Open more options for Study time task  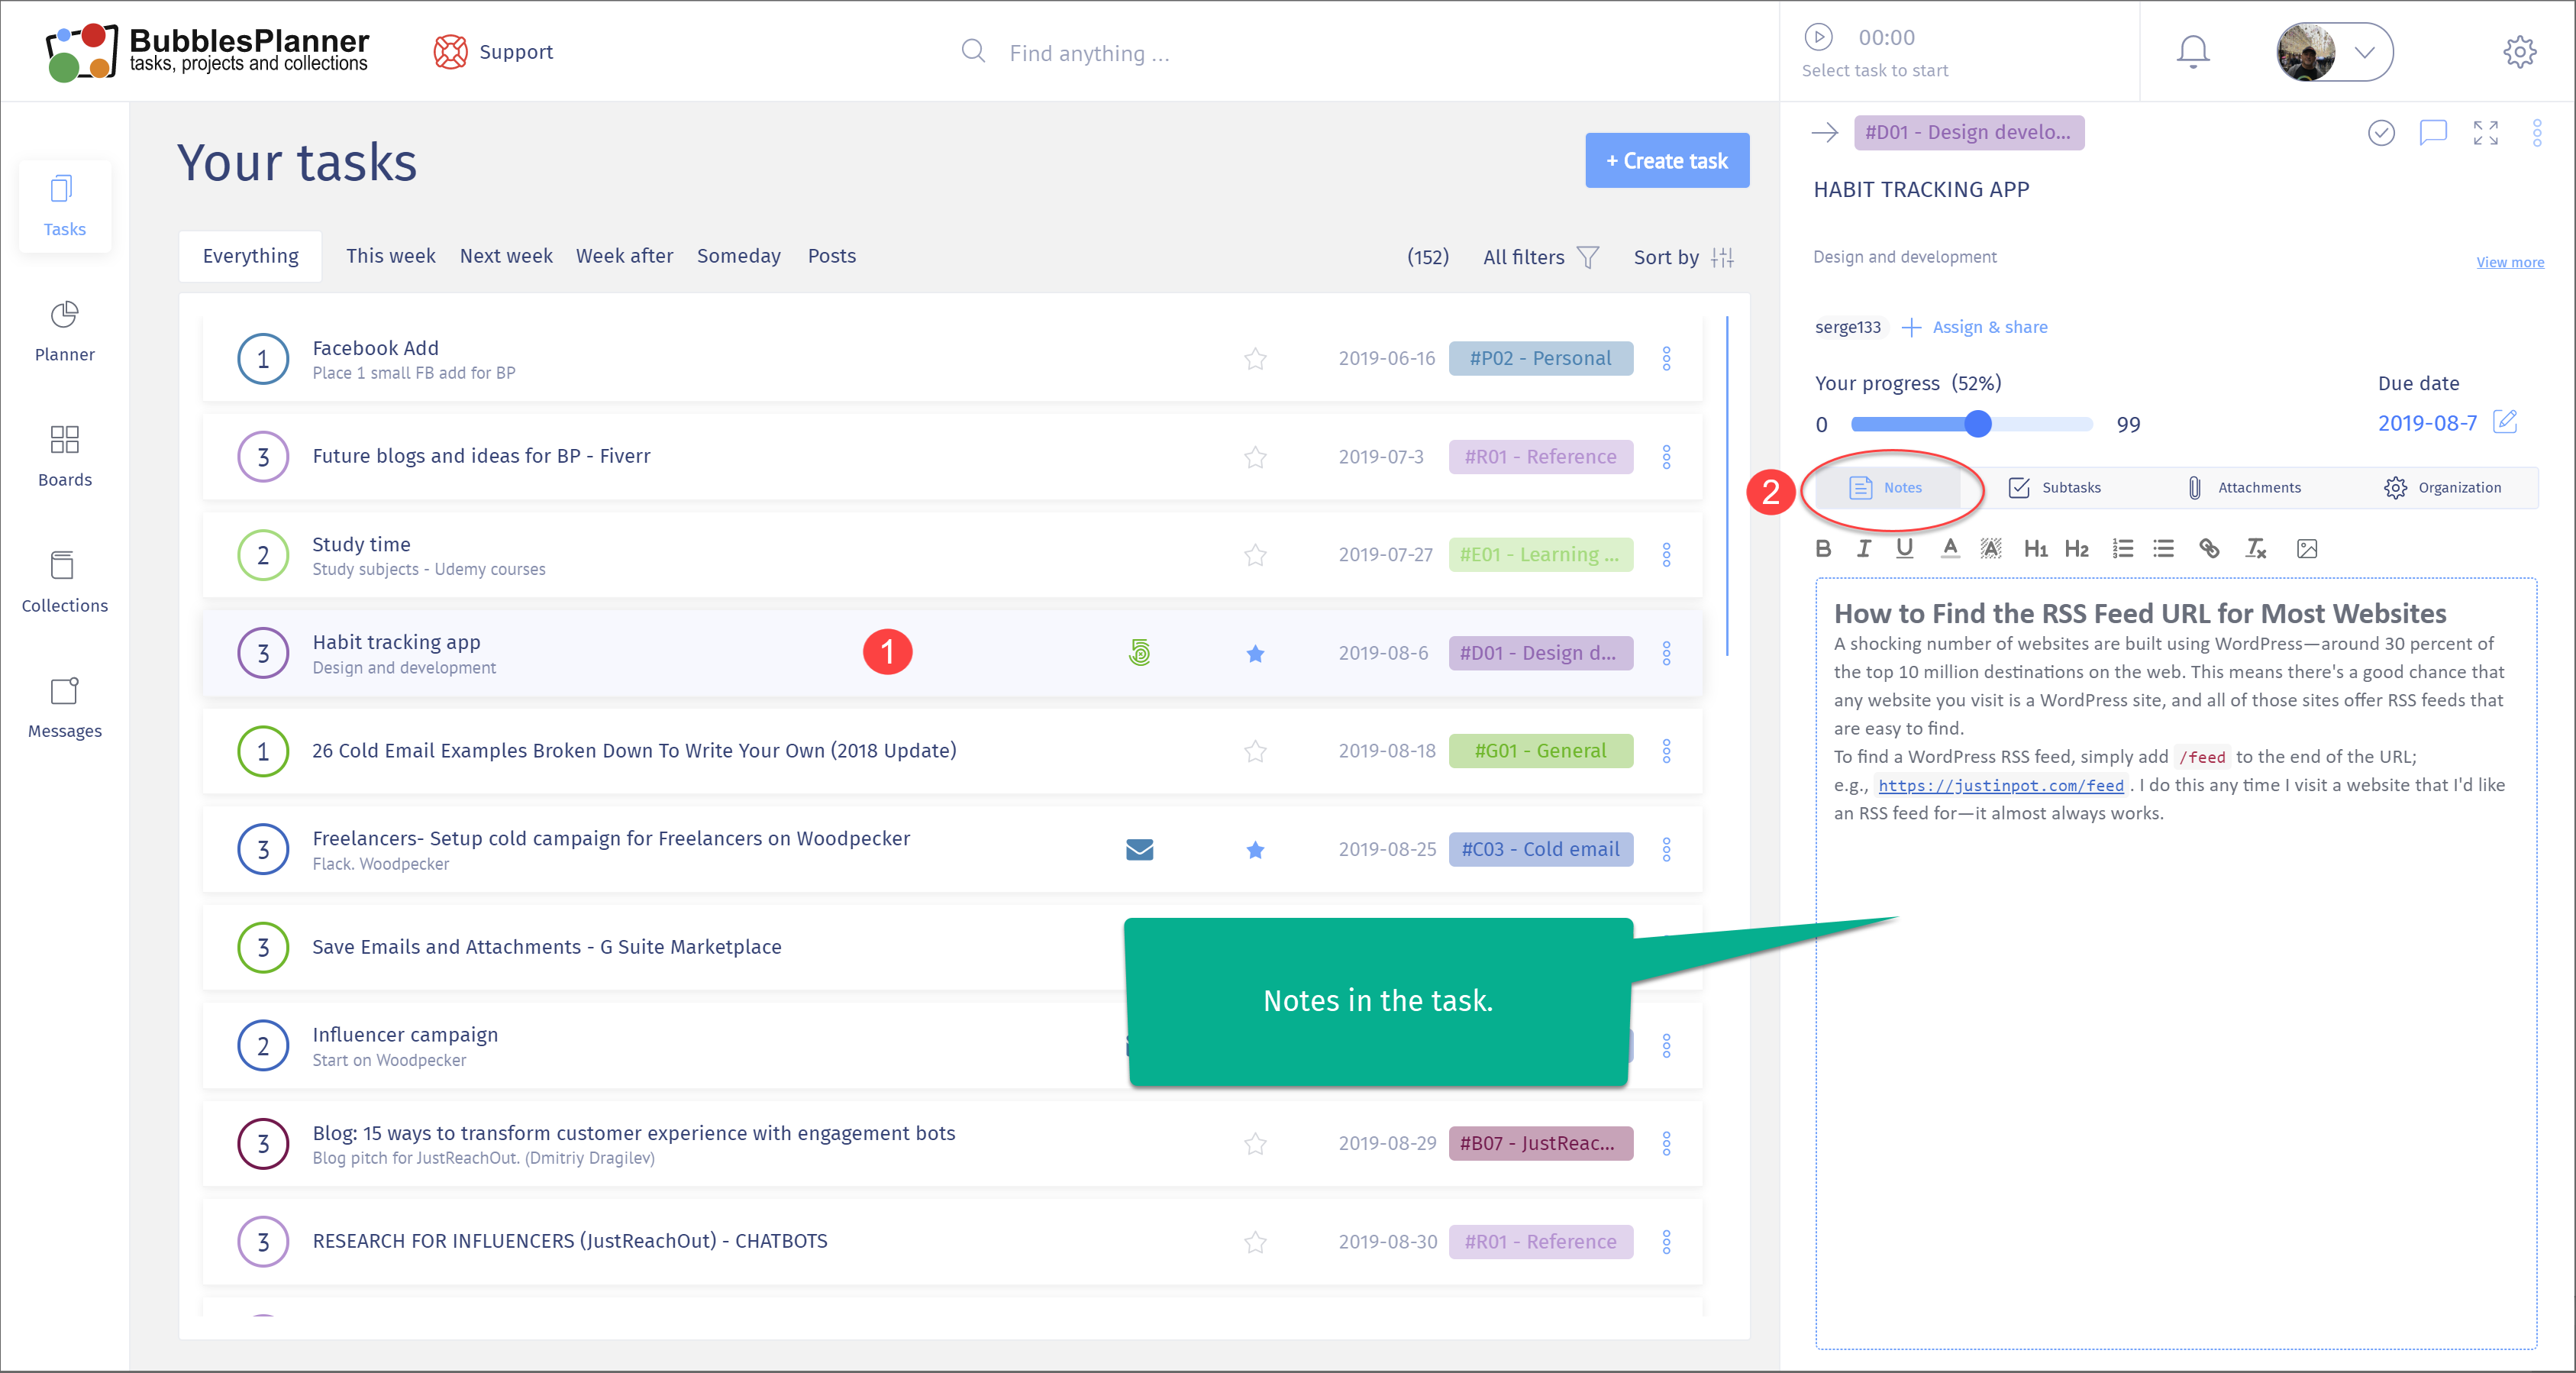point(1665,555)
